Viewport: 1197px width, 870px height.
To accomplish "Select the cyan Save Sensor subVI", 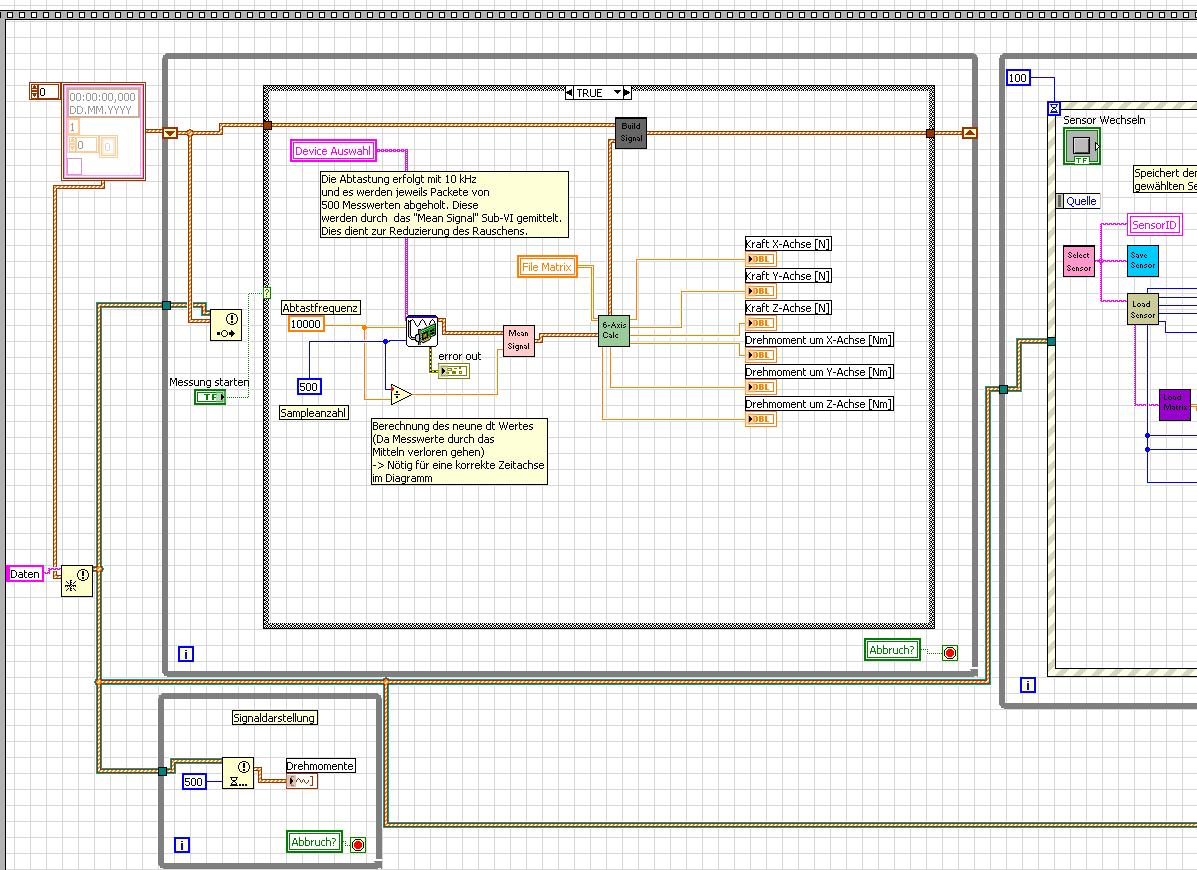I will (1143, 260).
